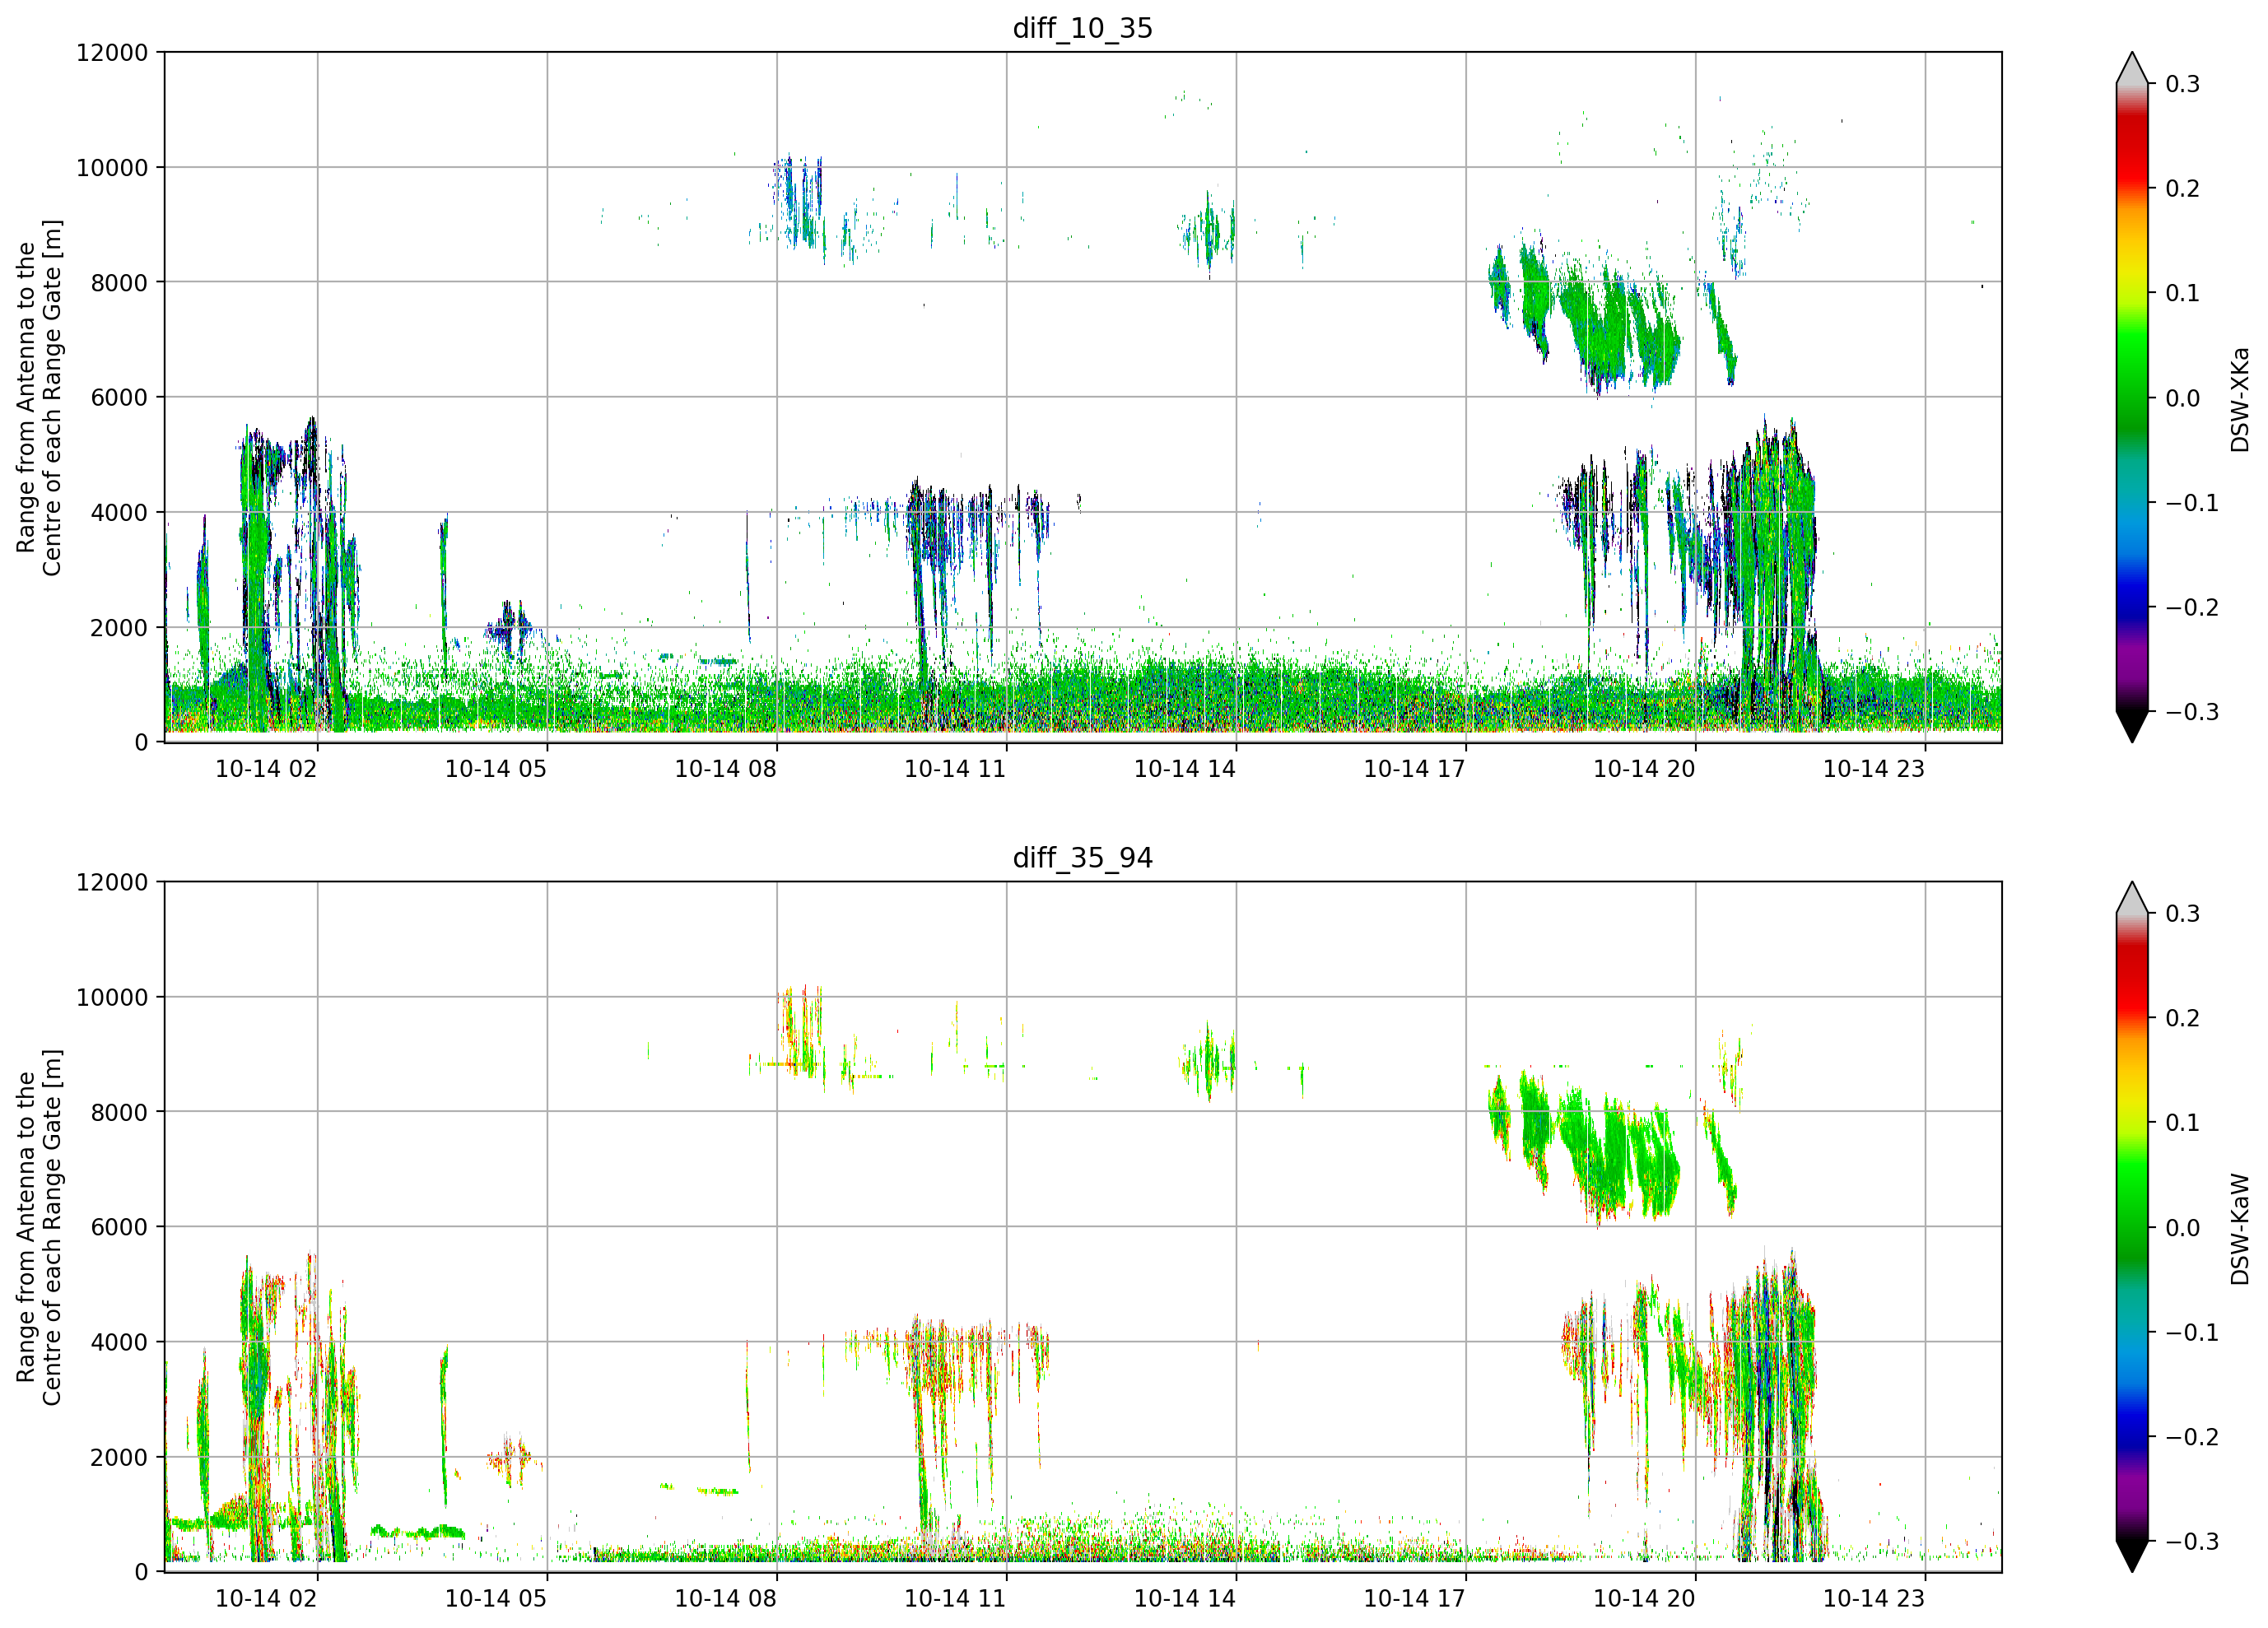Click the 0.1 tick on DSW-XKa colorbar
The width and height of the screenshot is (2268, 1628).
(2182, 293)
